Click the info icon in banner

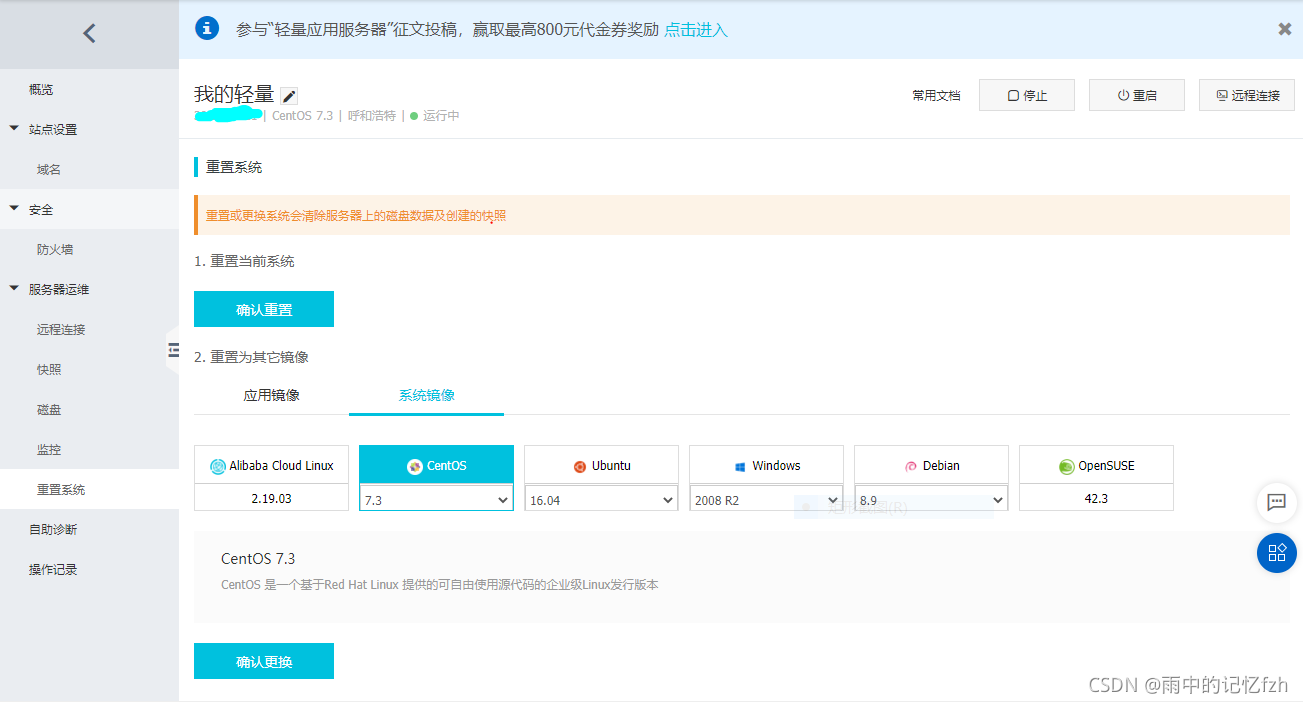(x=207, y=28)
